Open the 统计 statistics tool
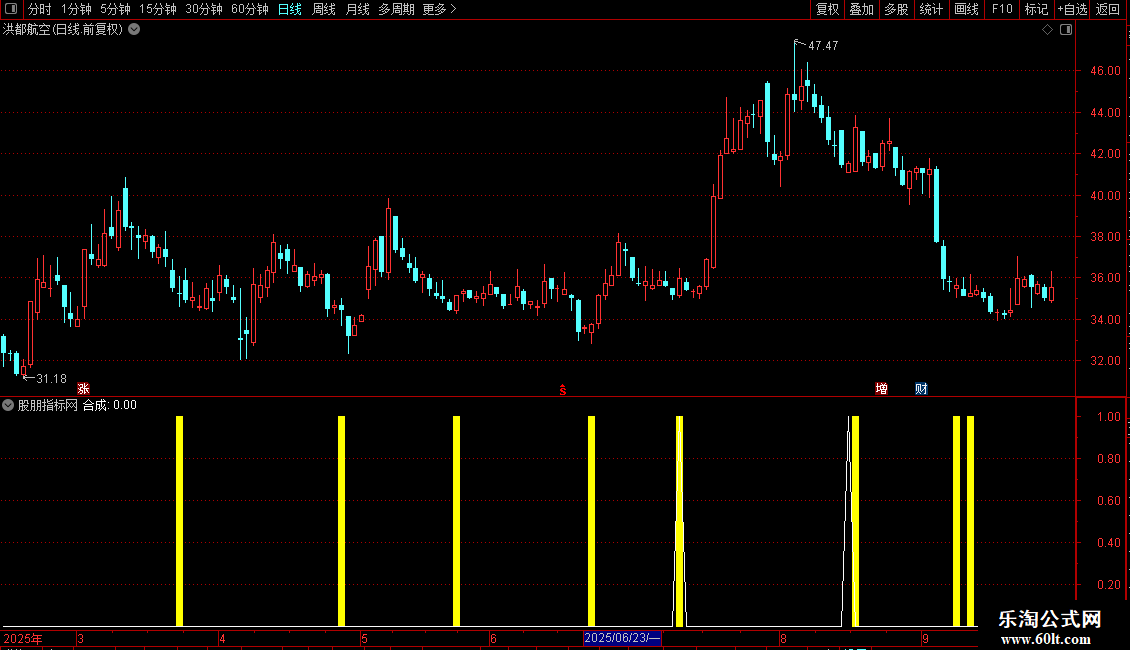Screen dimensions: 1130x650 tap(931, 9)
